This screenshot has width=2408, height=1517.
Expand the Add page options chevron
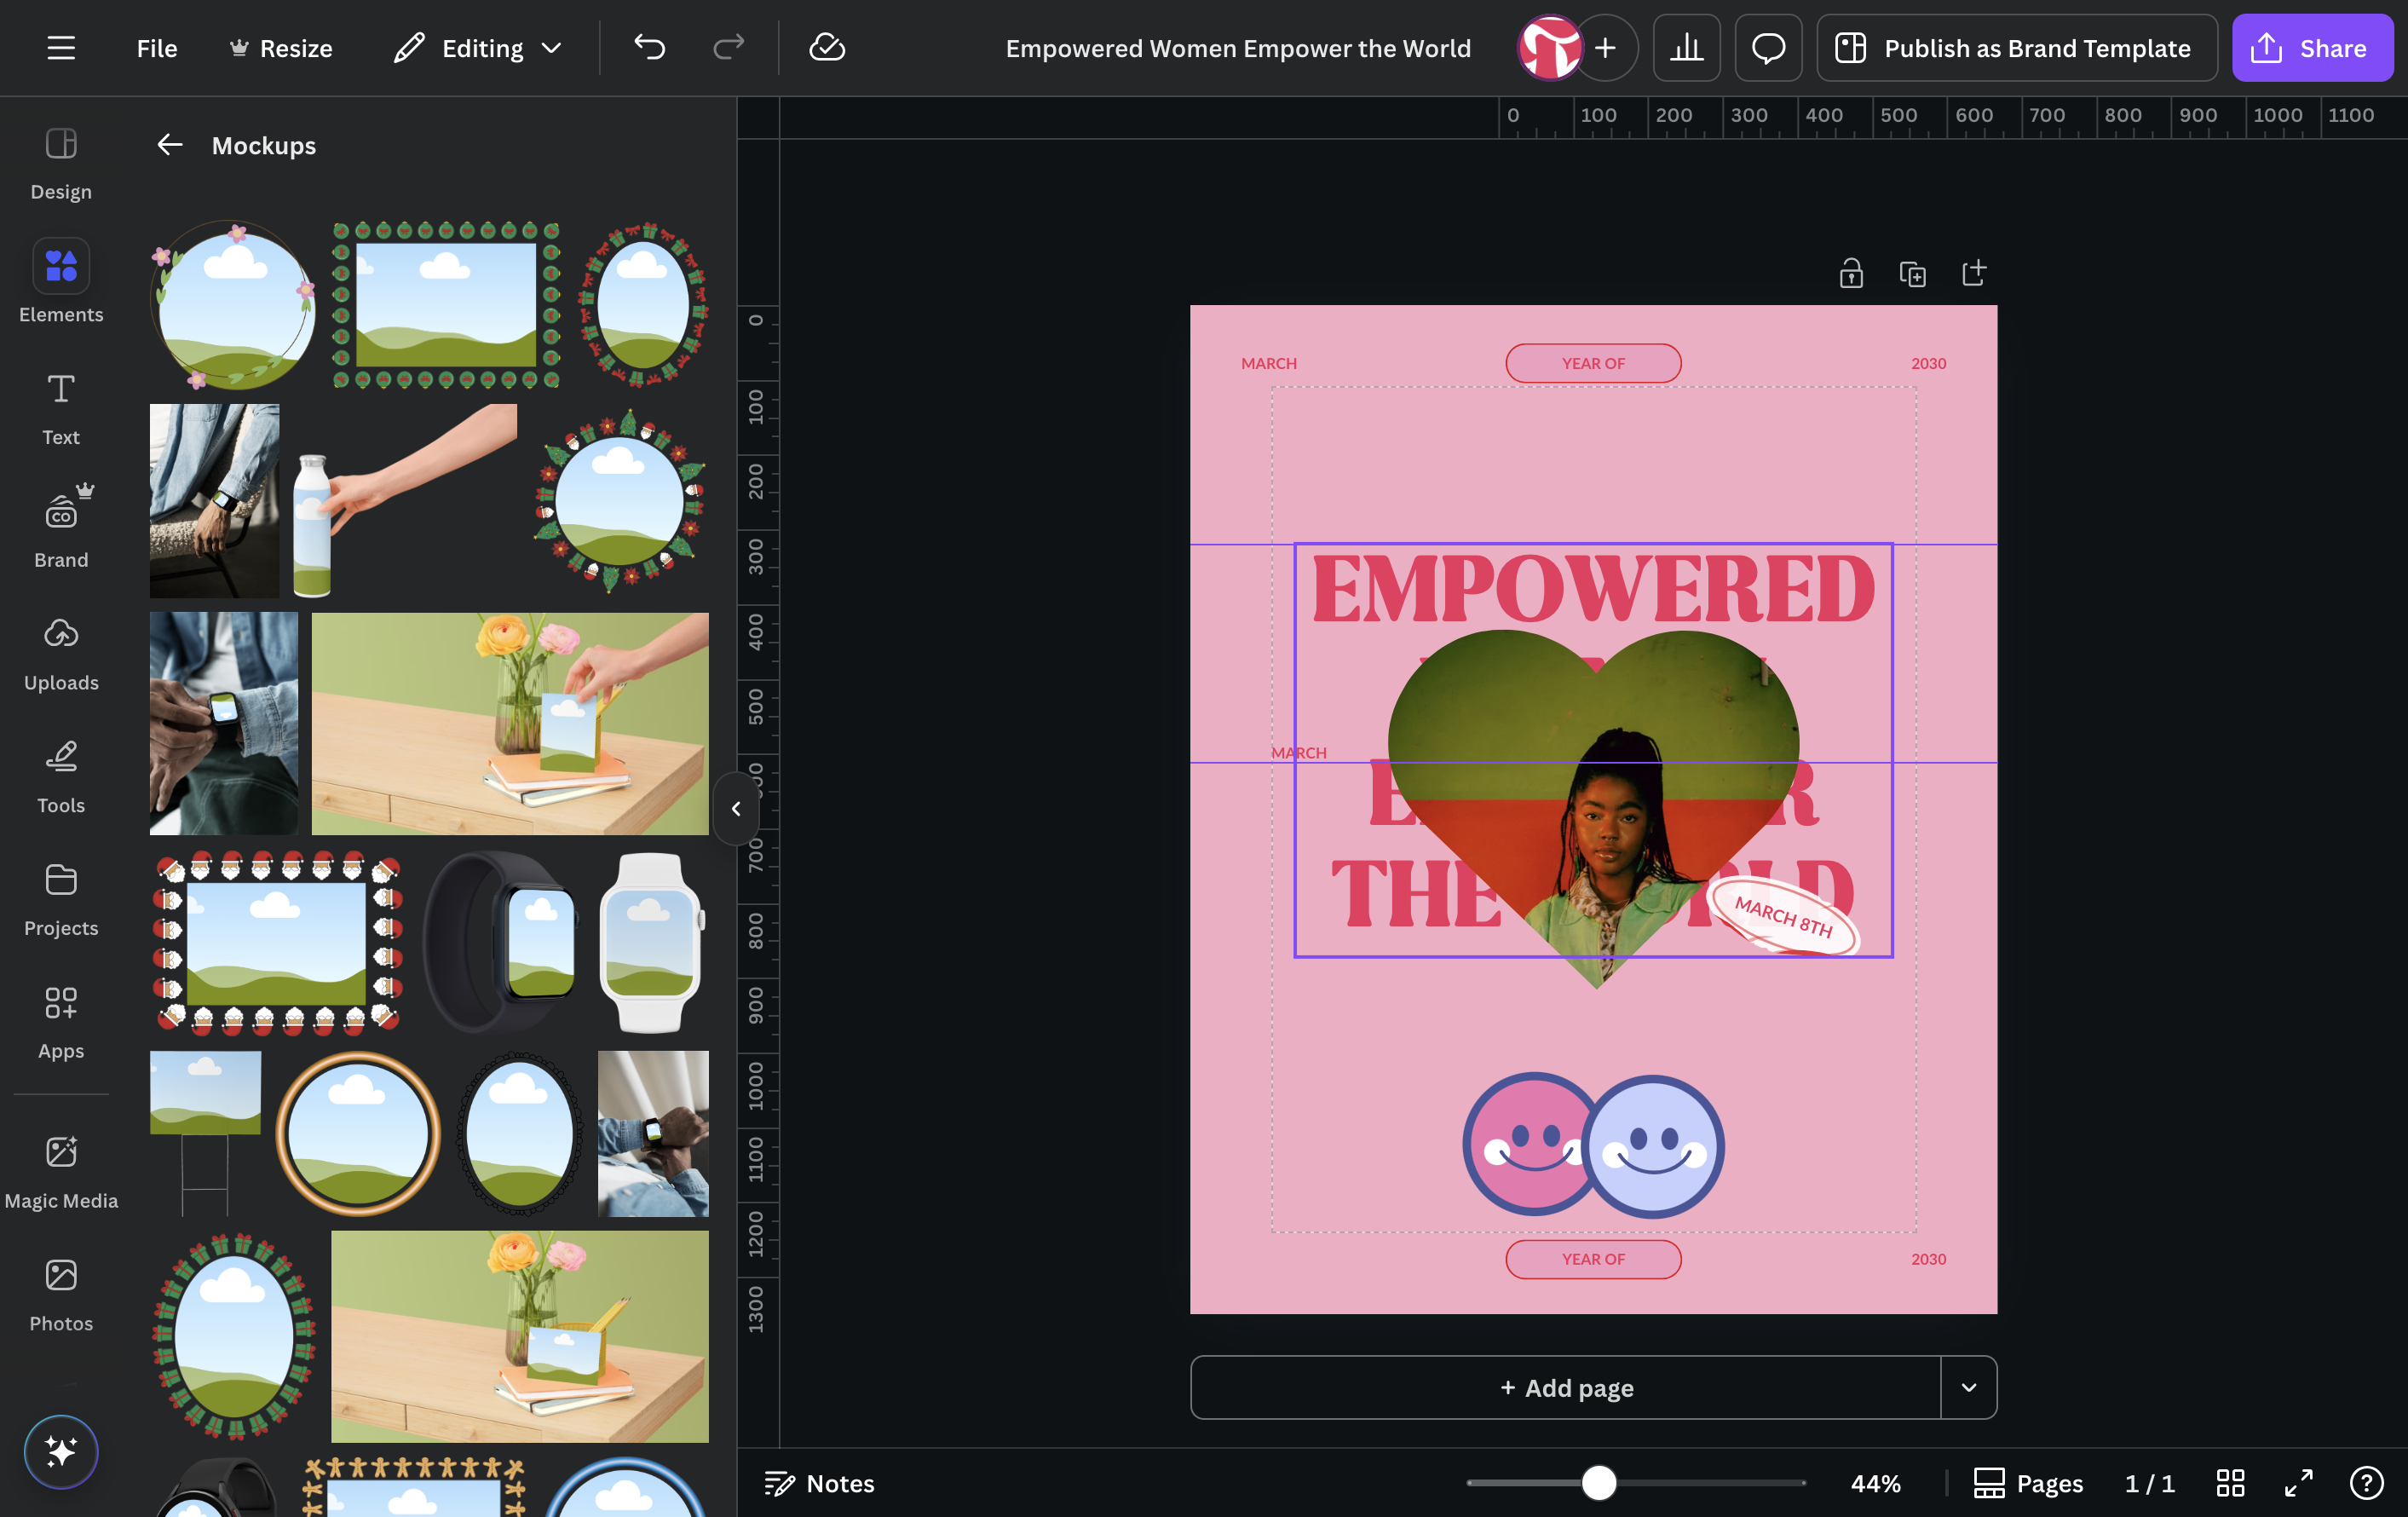pos(1968,1387)
